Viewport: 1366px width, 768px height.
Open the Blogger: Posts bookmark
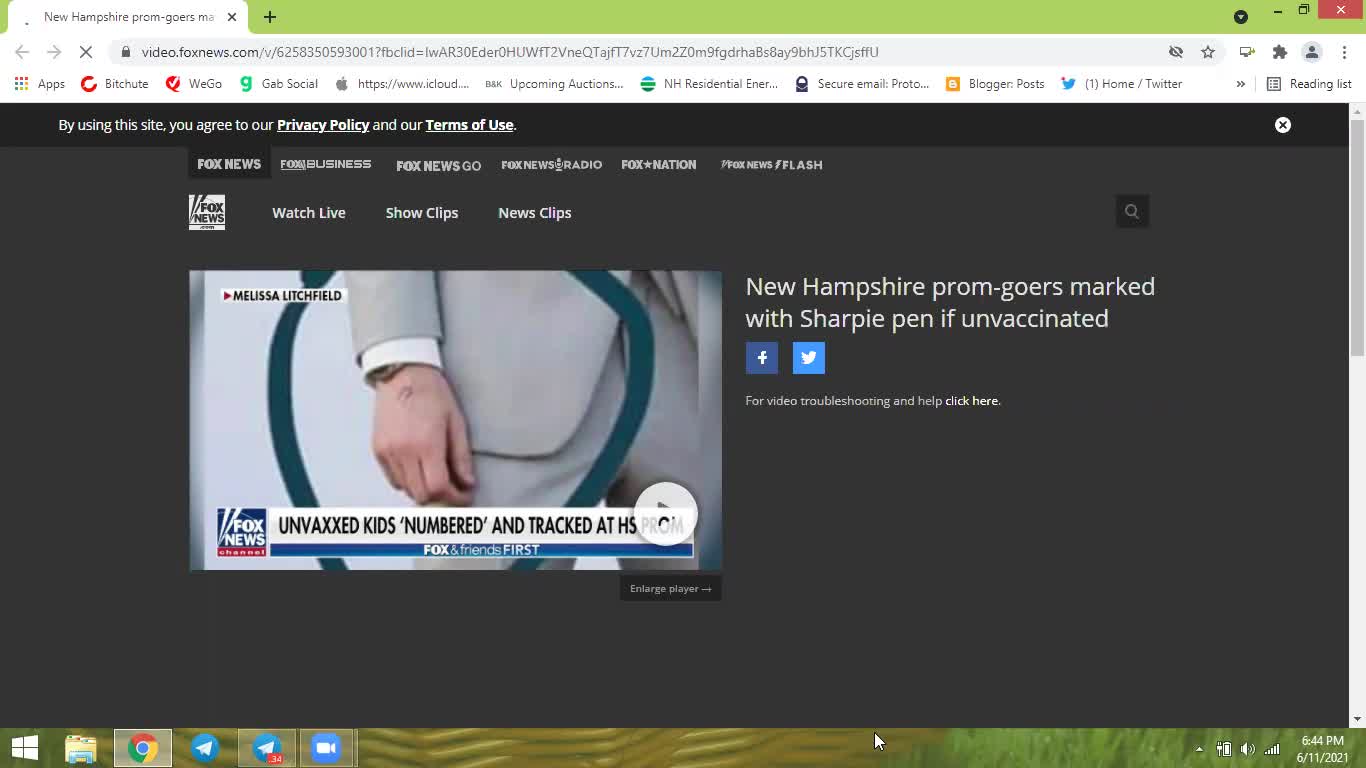coord(995,84)
